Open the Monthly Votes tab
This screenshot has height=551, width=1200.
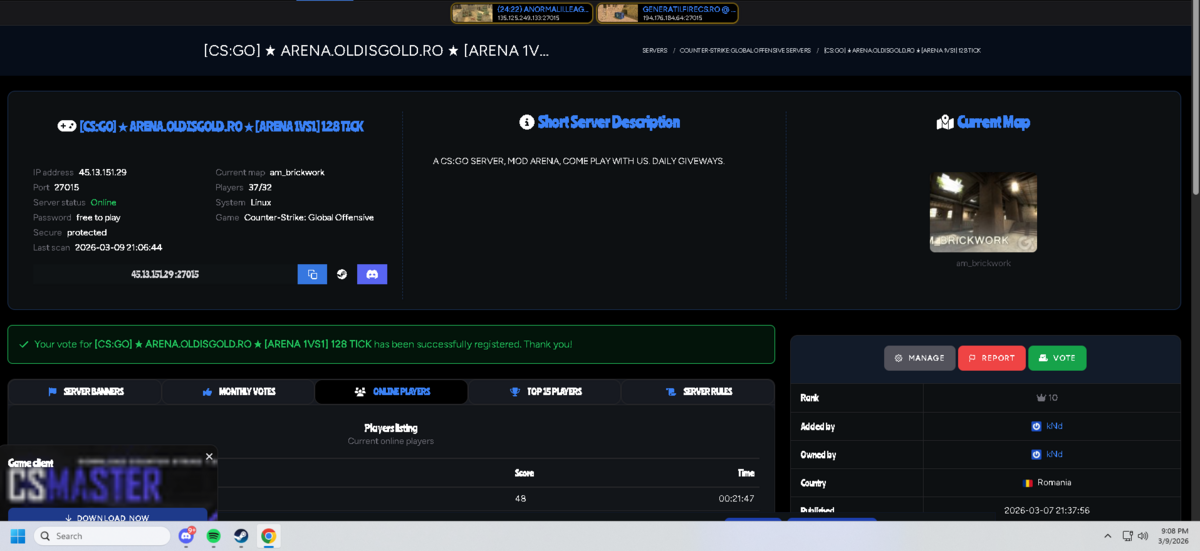238,392
